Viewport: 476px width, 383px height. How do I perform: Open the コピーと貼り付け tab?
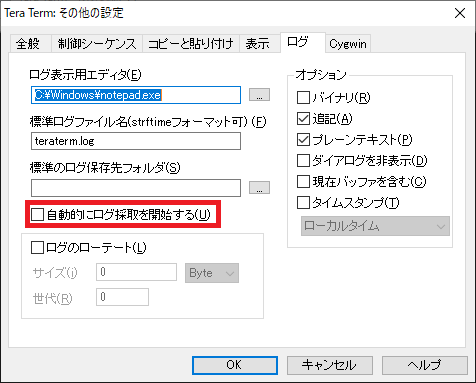pyautogui.click(x=191, y=44)
